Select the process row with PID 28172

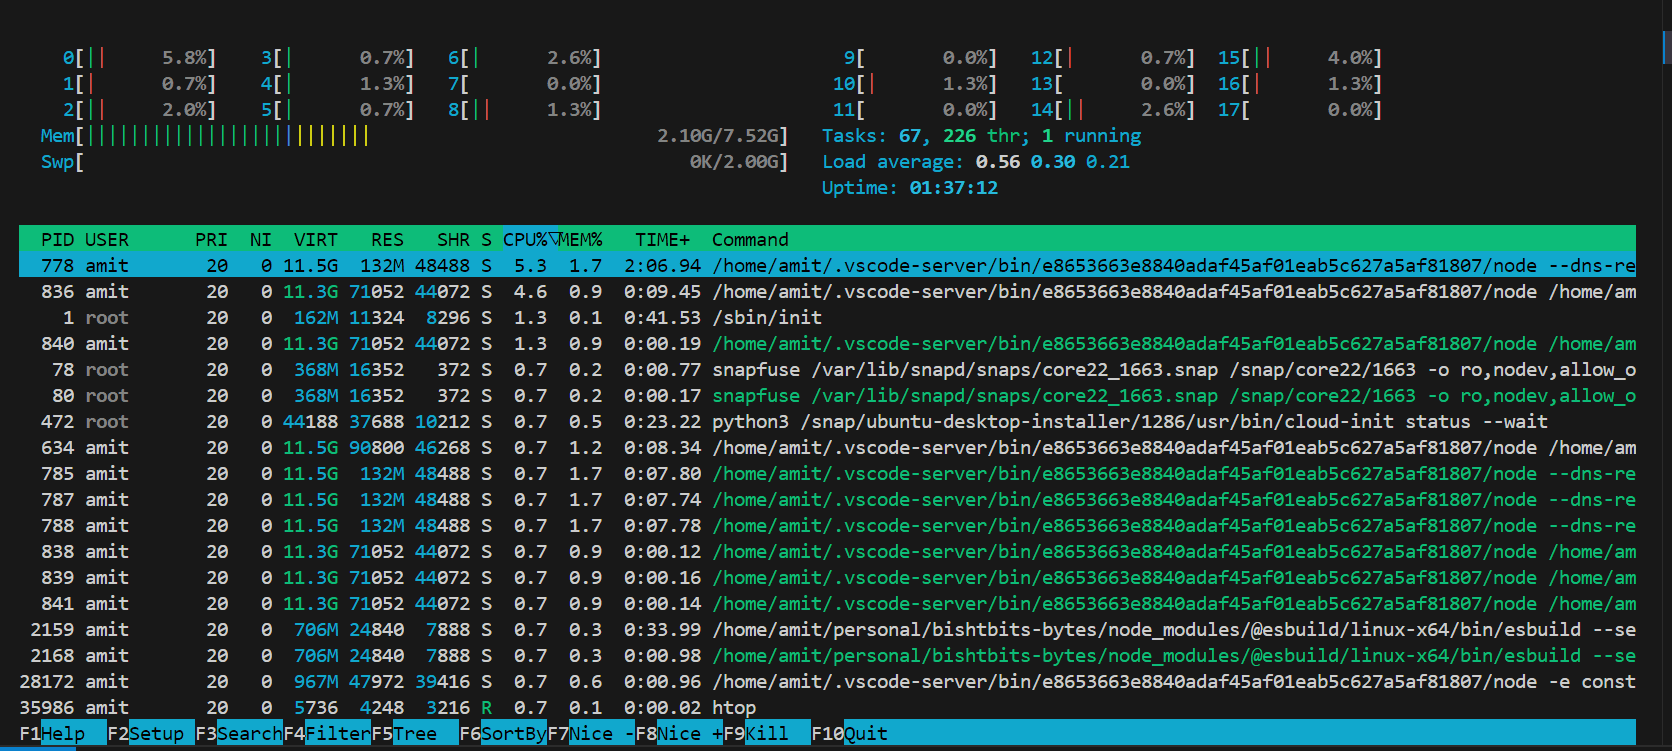827,681
